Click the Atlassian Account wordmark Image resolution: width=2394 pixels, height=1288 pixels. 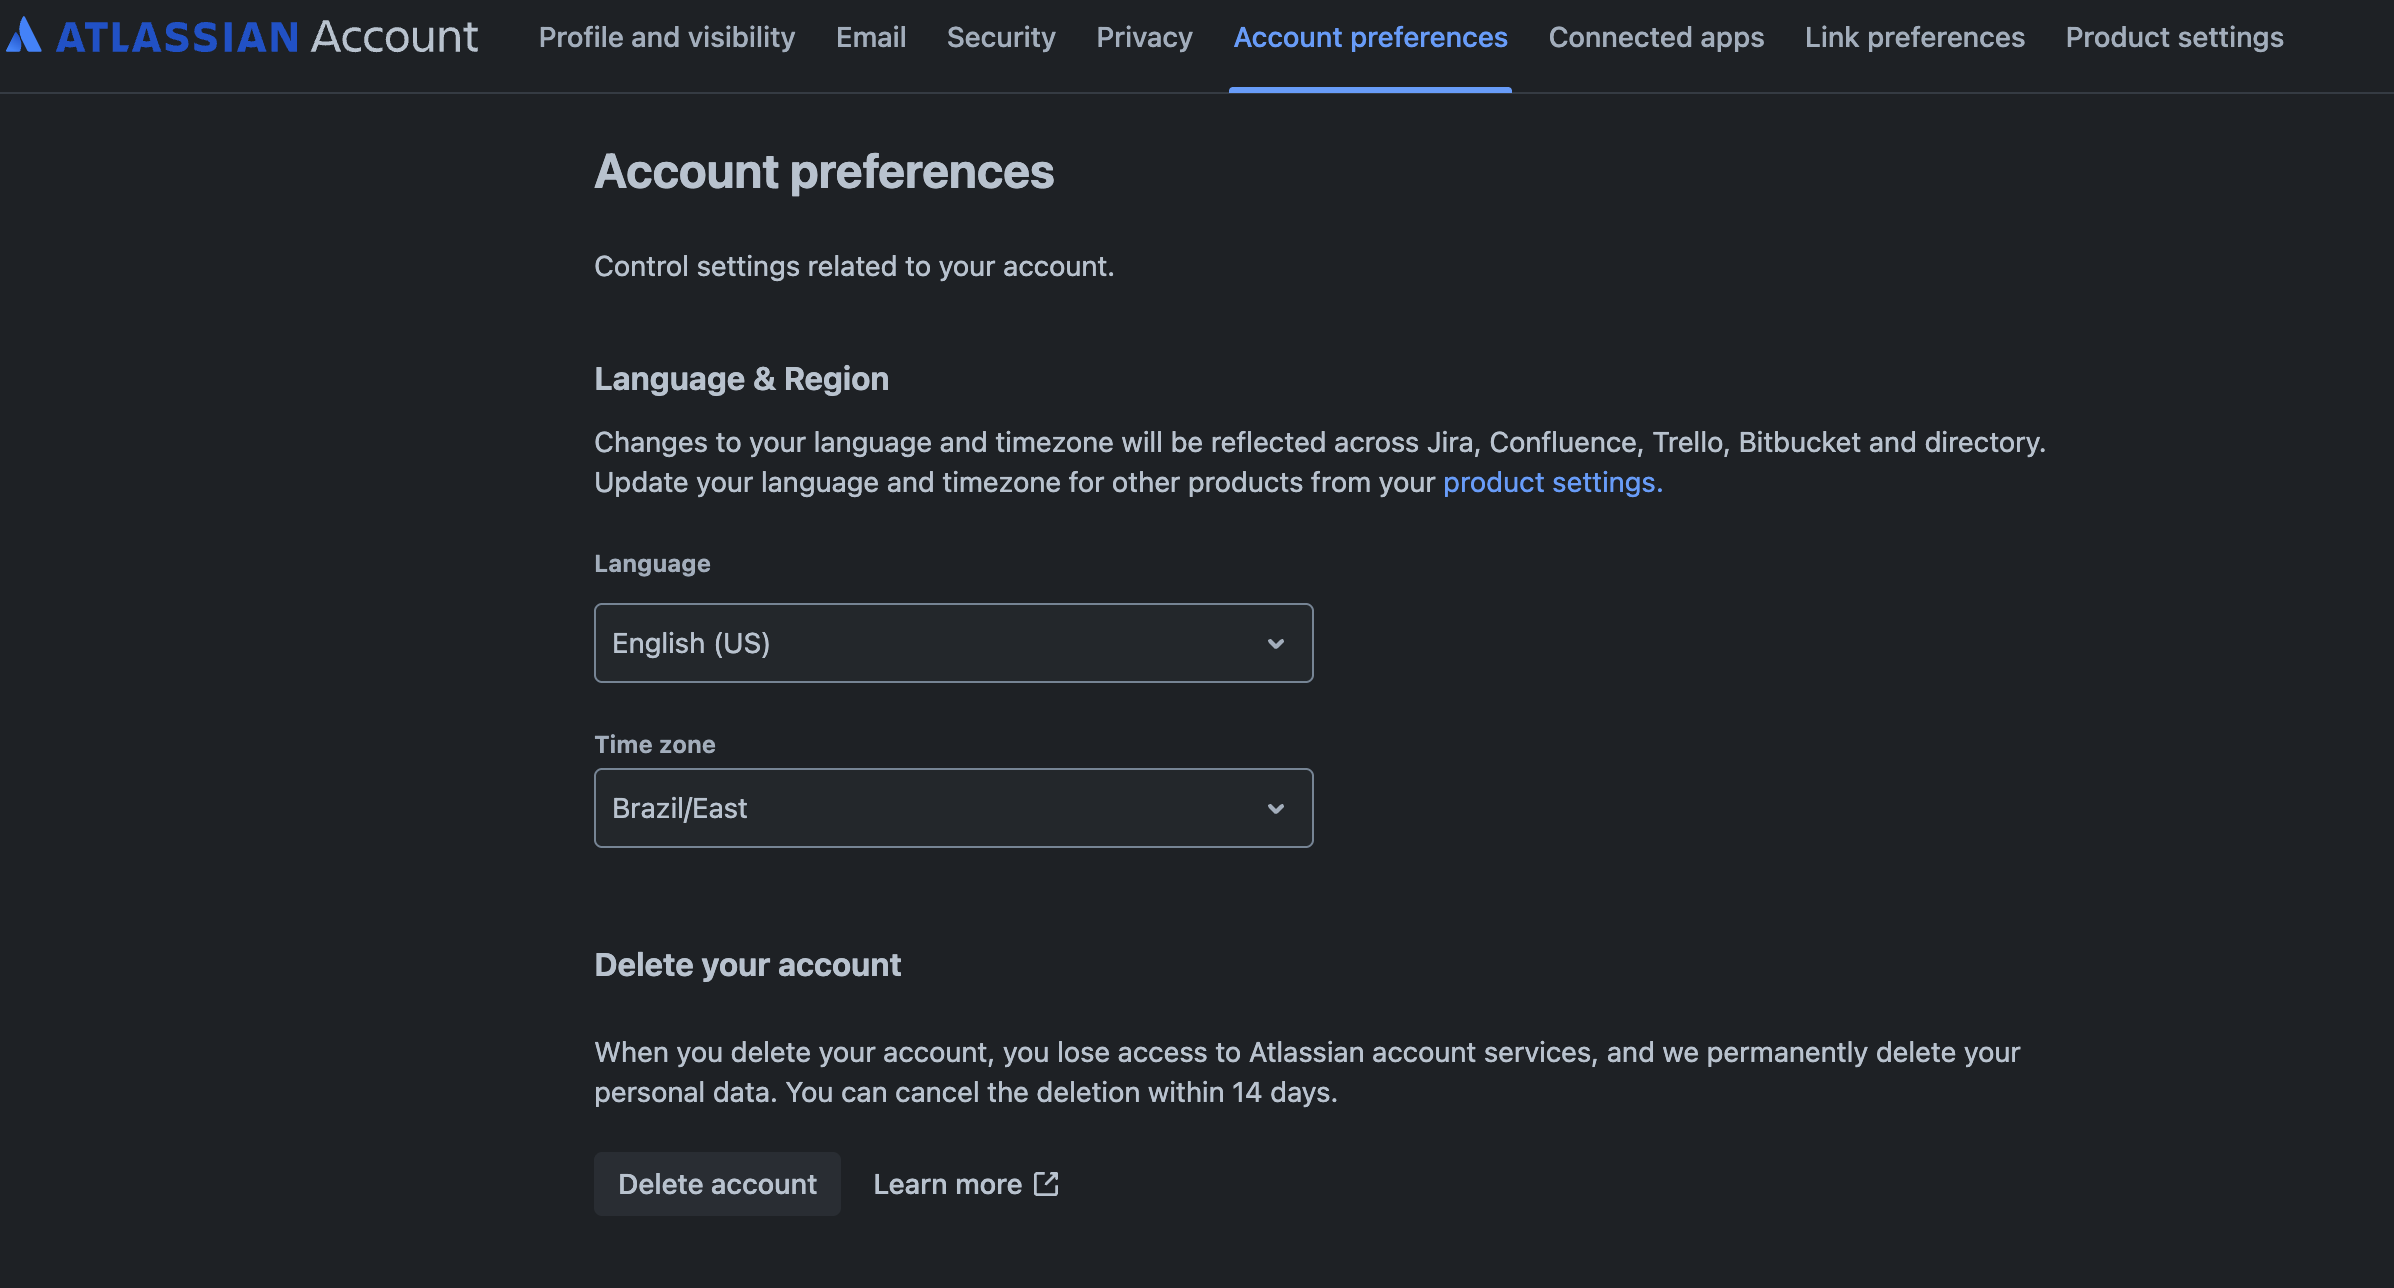coord(267,38)
